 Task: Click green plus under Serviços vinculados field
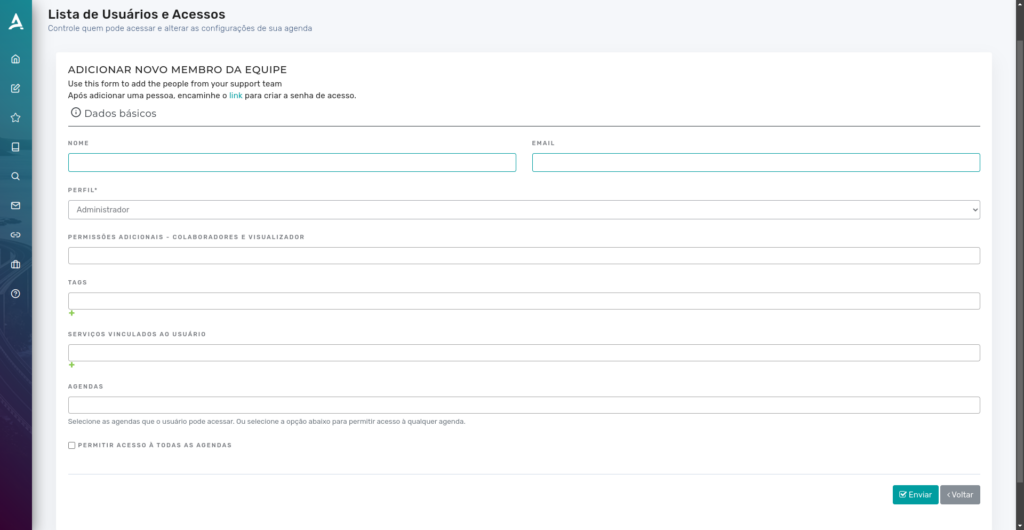point(72,365)
